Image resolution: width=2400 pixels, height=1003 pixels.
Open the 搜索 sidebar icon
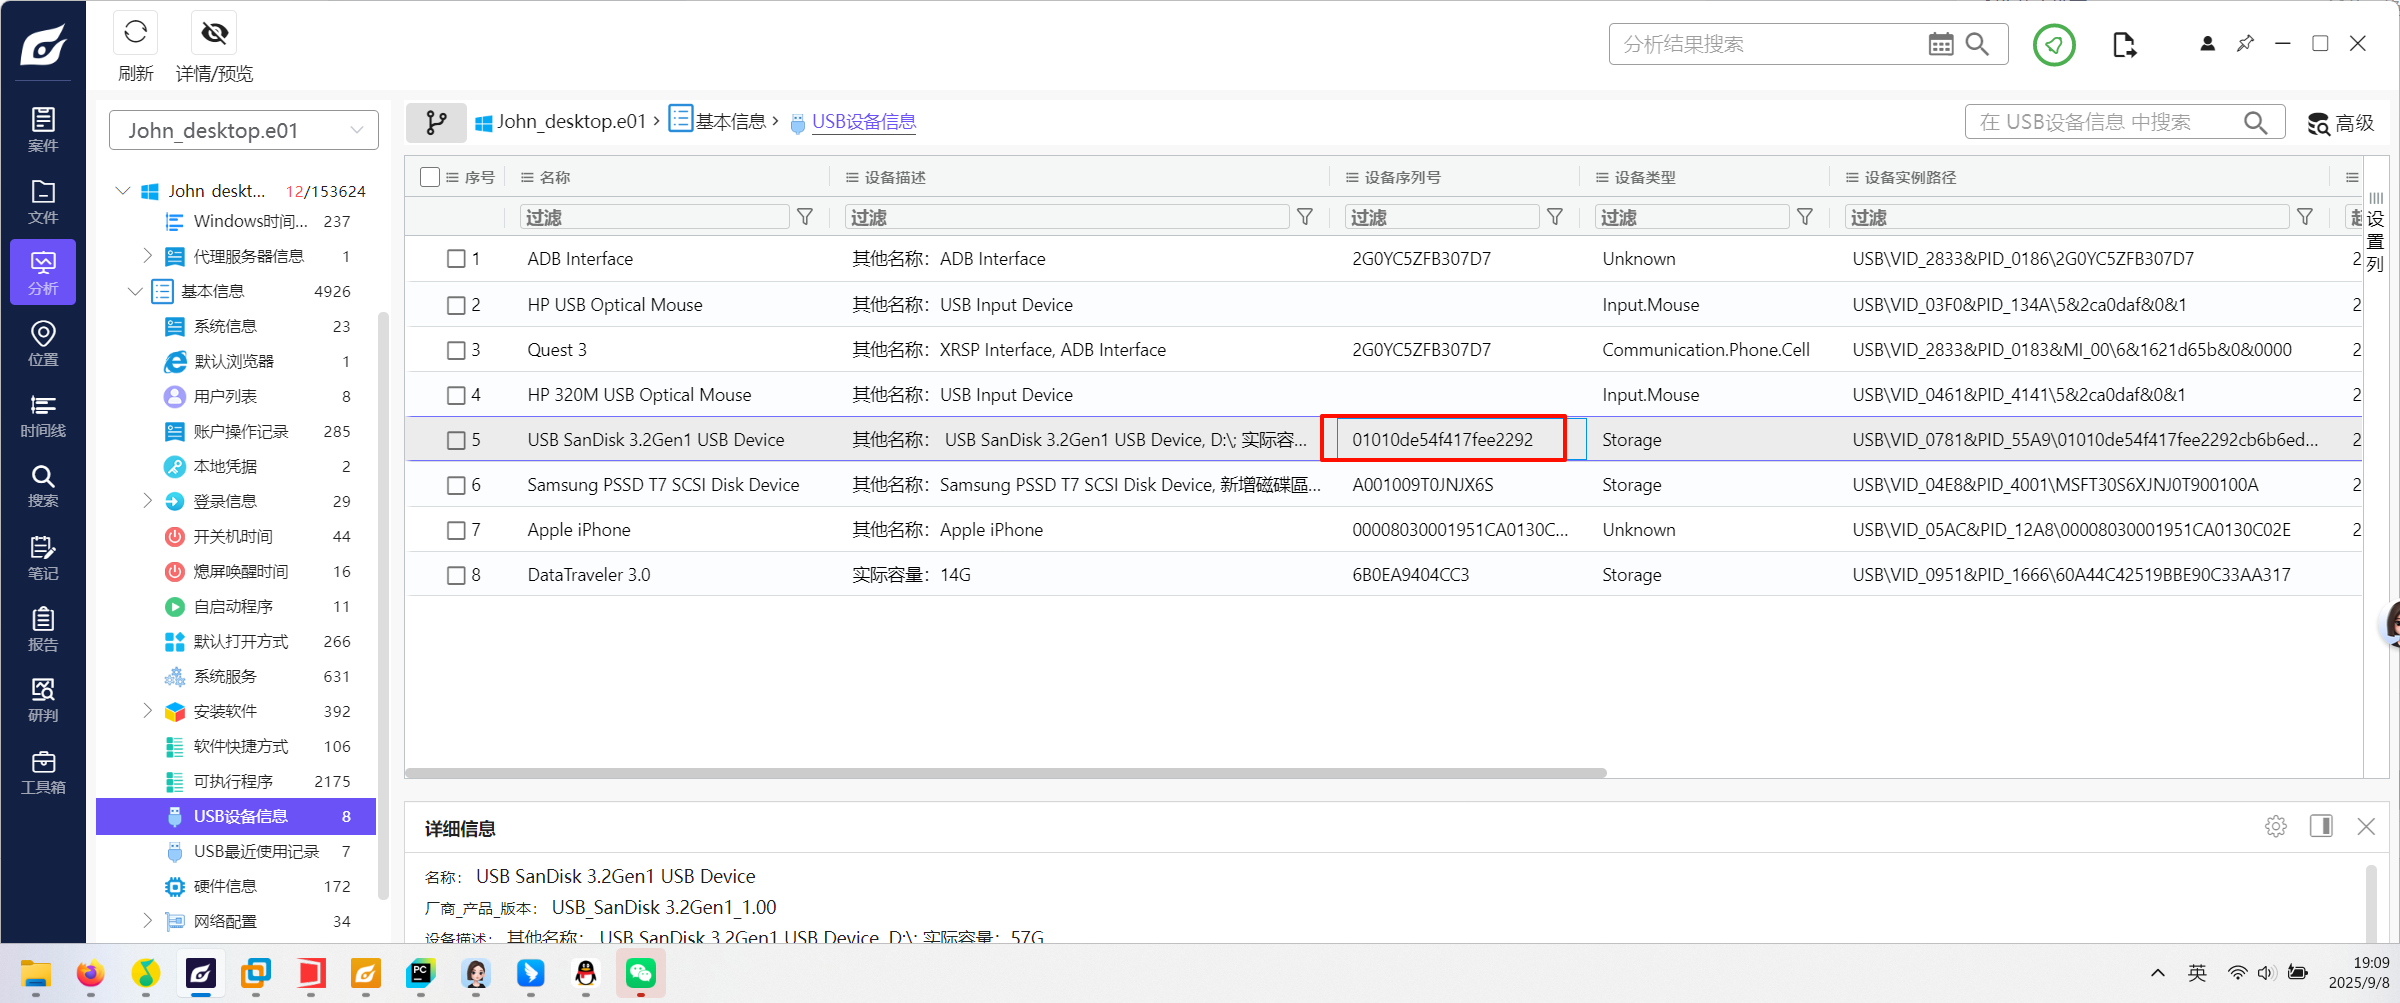[x=43, y=486]
